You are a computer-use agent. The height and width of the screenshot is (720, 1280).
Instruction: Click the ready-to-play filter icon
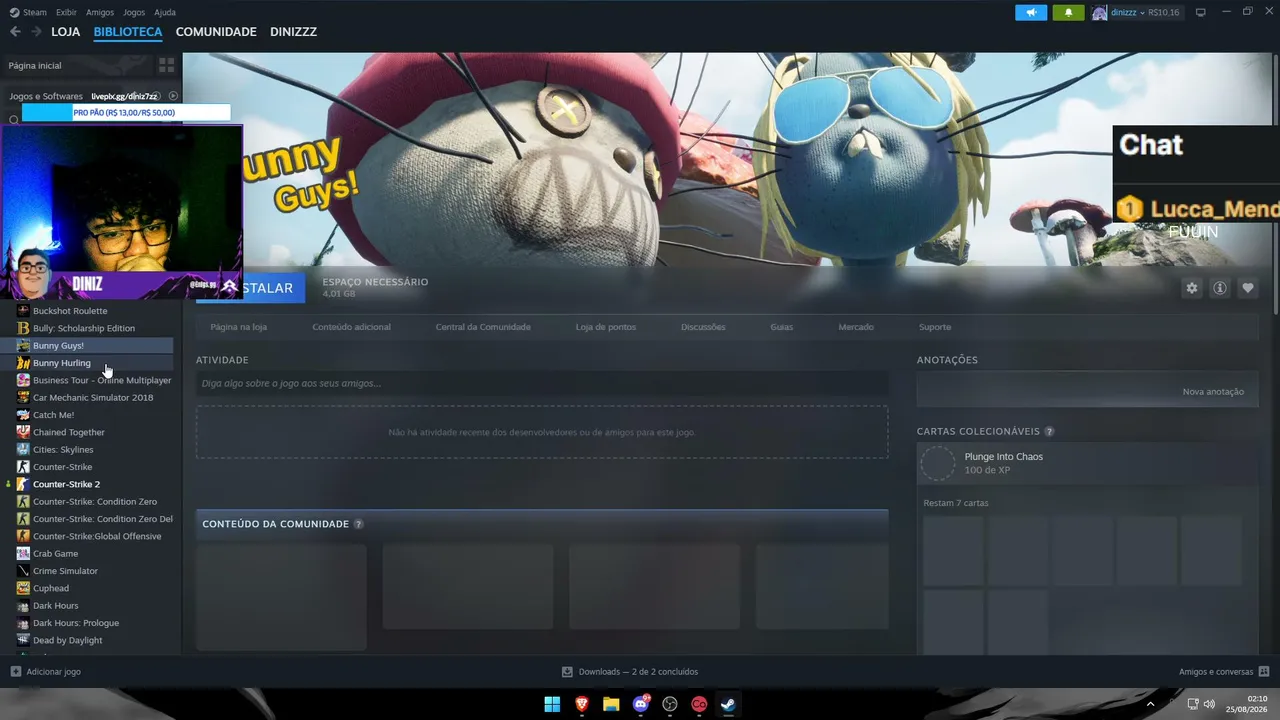173,96
